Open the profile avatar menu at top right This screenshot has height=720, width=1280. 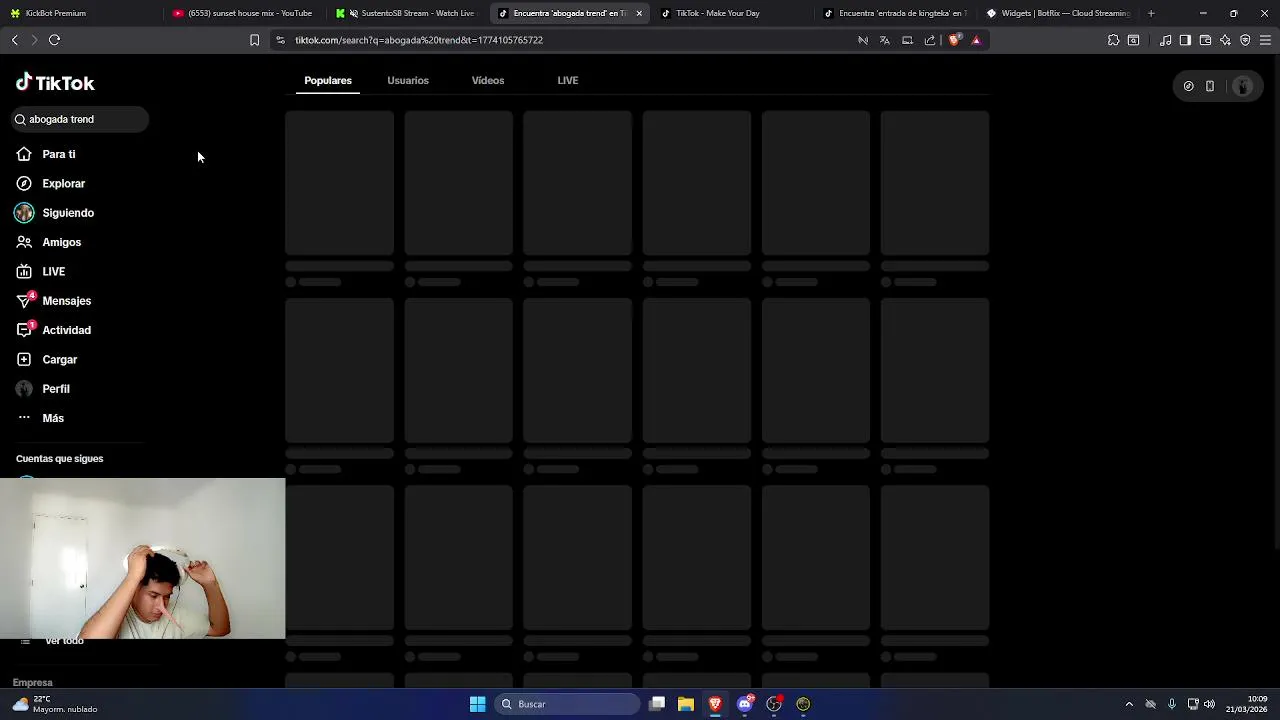tap(1243, 86)
